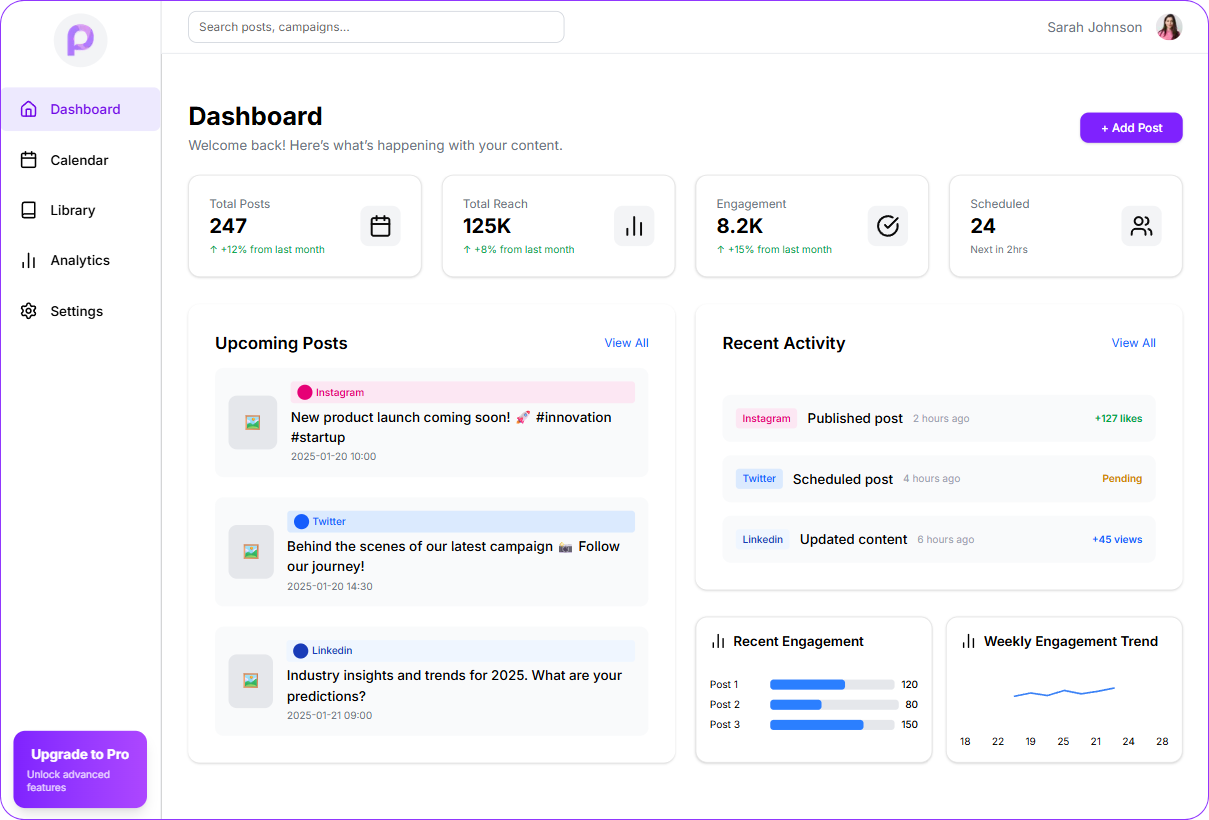Screen dimensions: 1209x820
Task: Click the search posts and campaigns field
Action: click(x=376, y=27)
